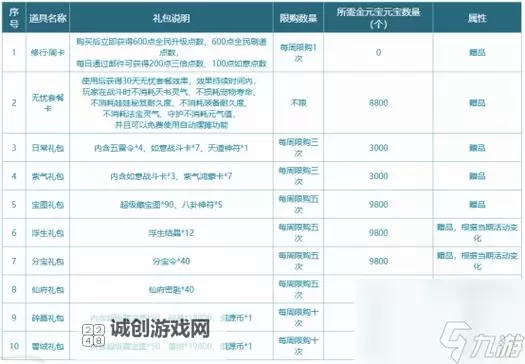The width and height of the screenshot is (525, 364).
Task: Select the 紫气礼包 name cell
Action: click(48, 176)
